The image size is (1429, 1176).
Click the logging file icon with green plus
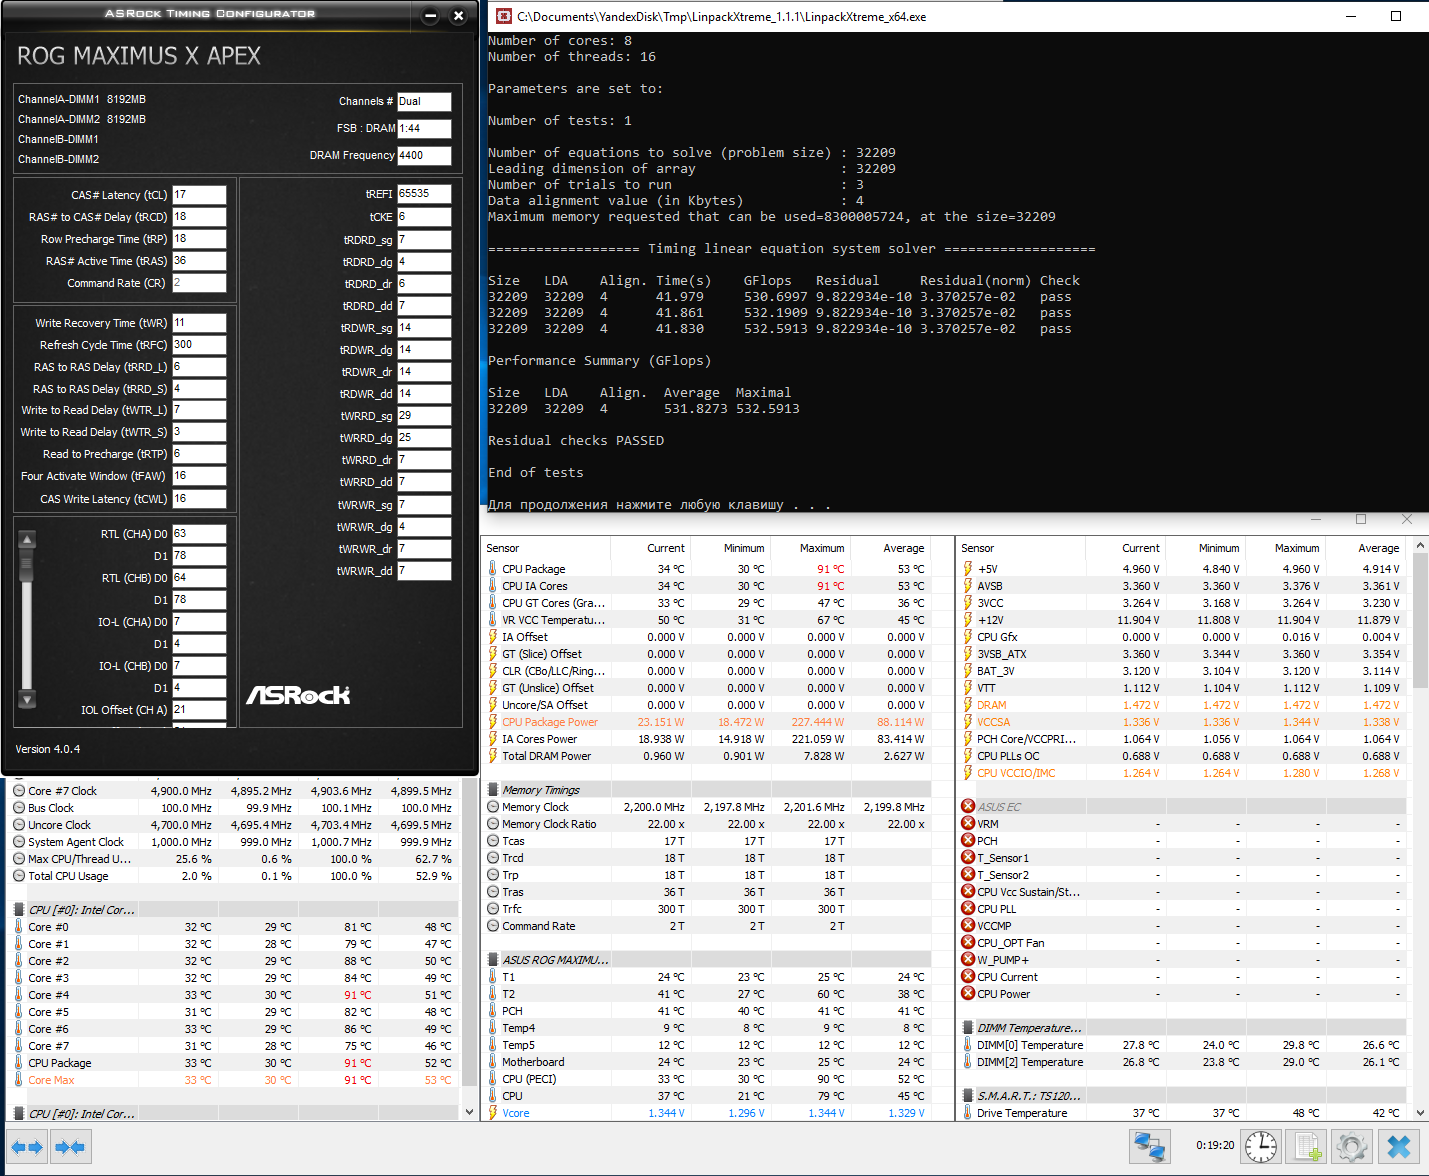(1306, 1146)
